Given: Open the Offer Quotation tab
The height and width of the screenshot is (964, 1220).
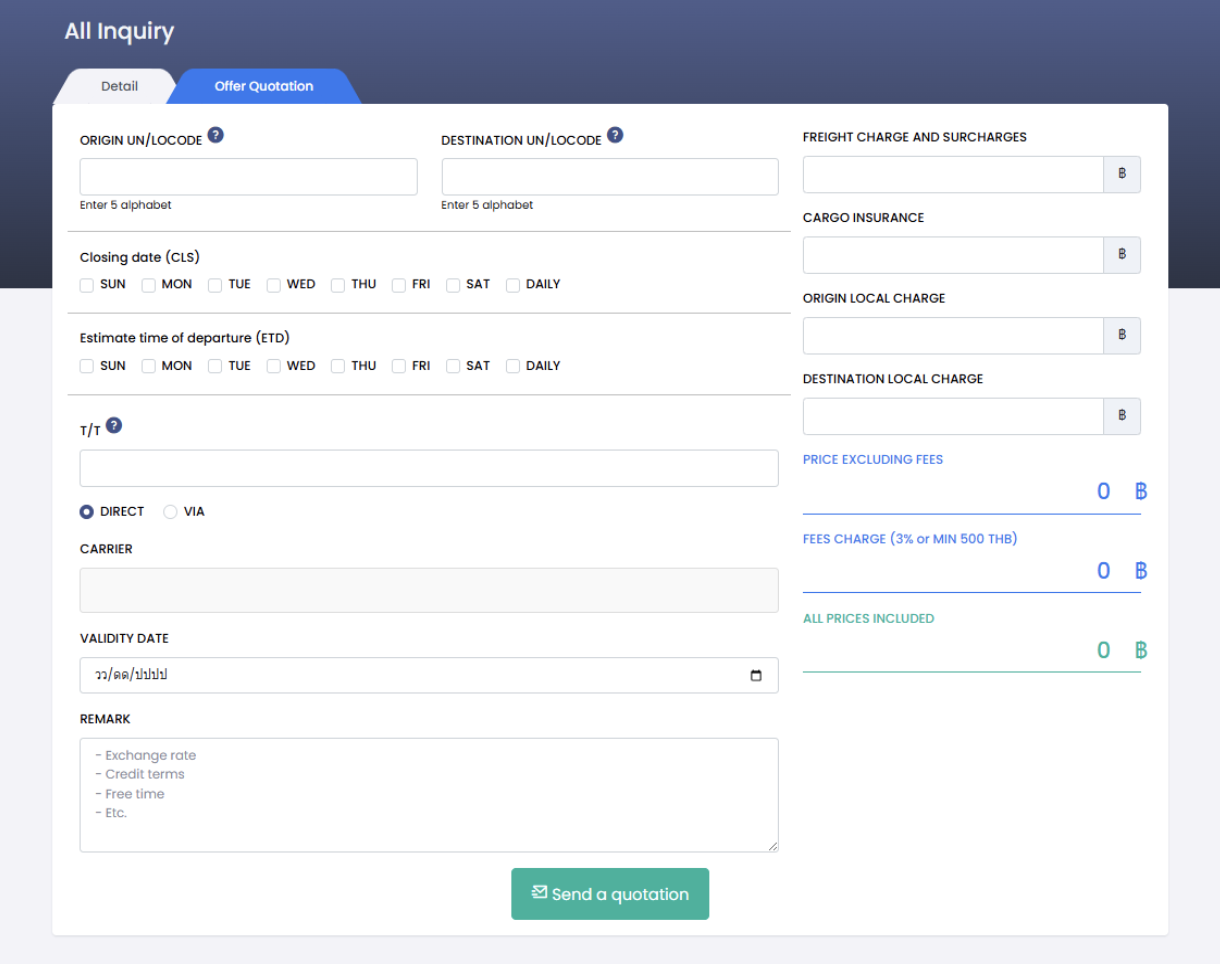Looking at the screenshot, I should click(264, 86).
